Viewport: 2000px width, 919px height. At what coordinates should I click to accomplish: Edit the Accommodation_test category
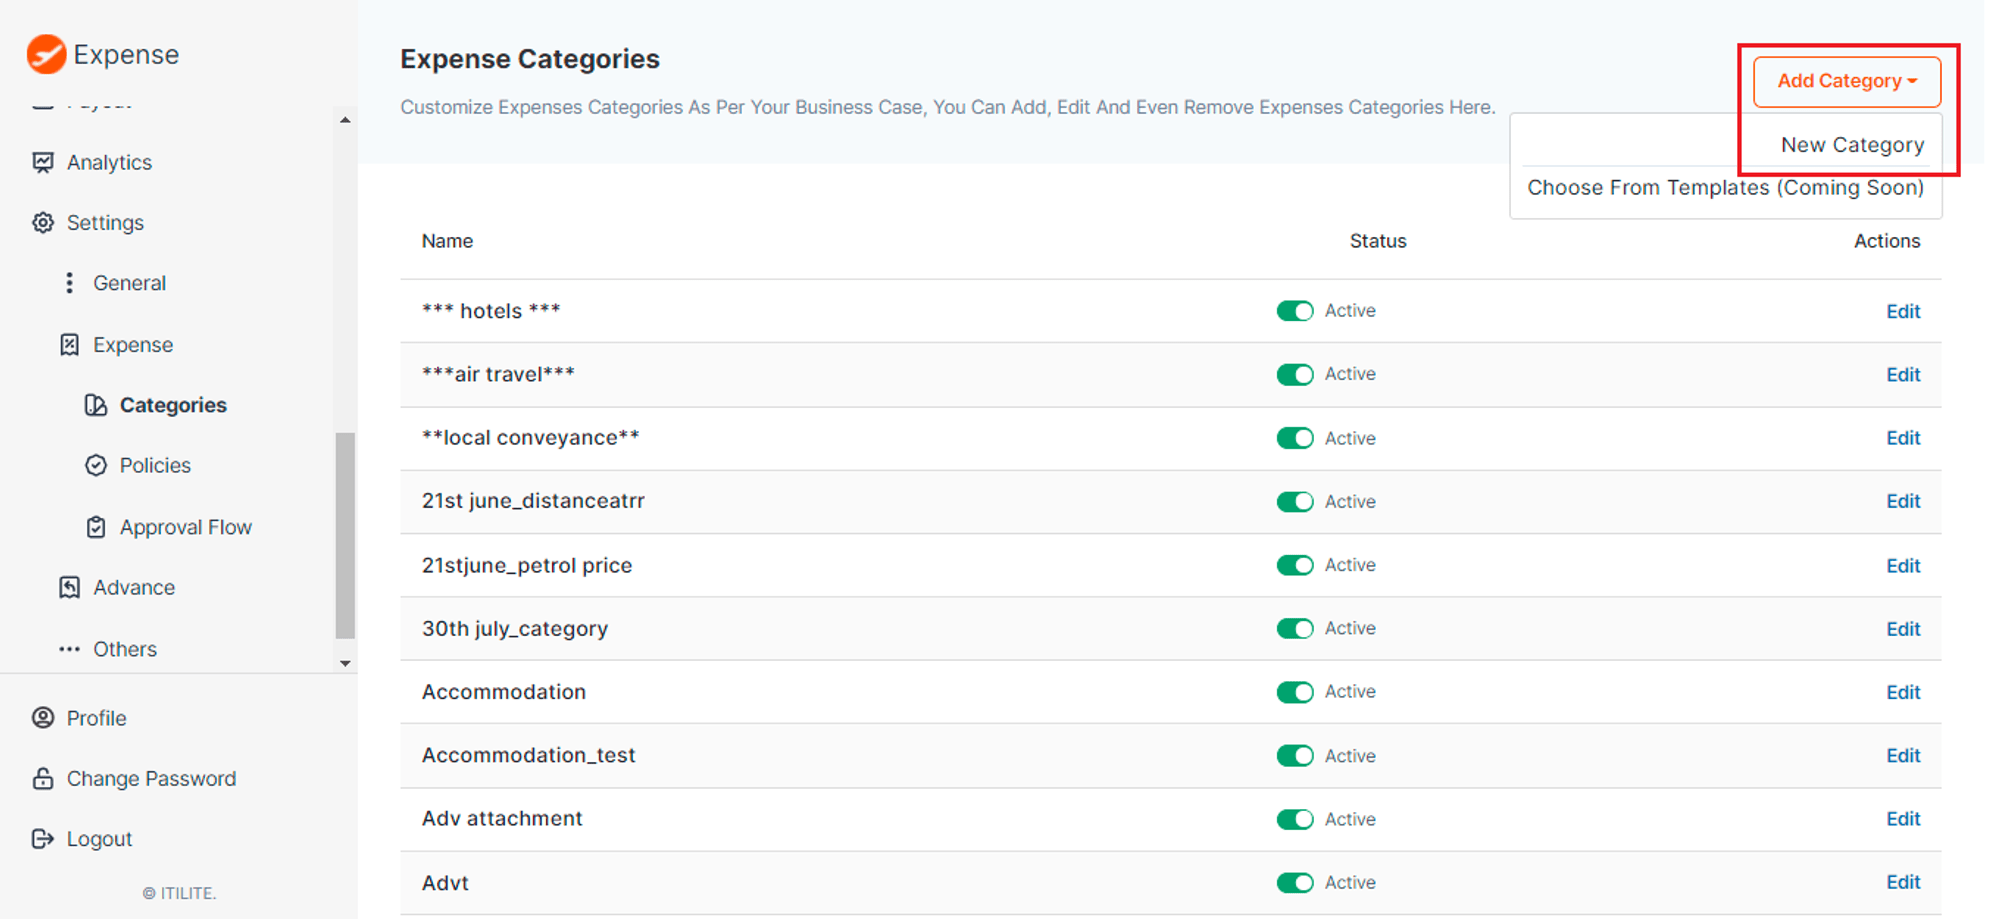coord(1902,755)
